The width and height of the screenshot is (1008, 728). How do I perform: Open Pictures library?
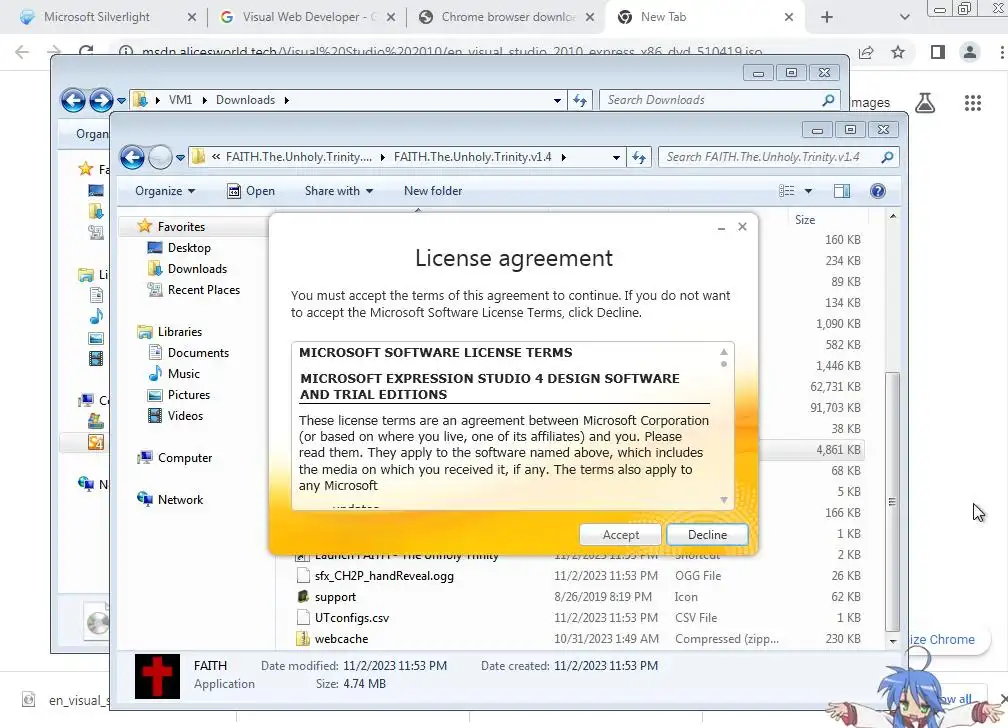click(x=189, y=395)
